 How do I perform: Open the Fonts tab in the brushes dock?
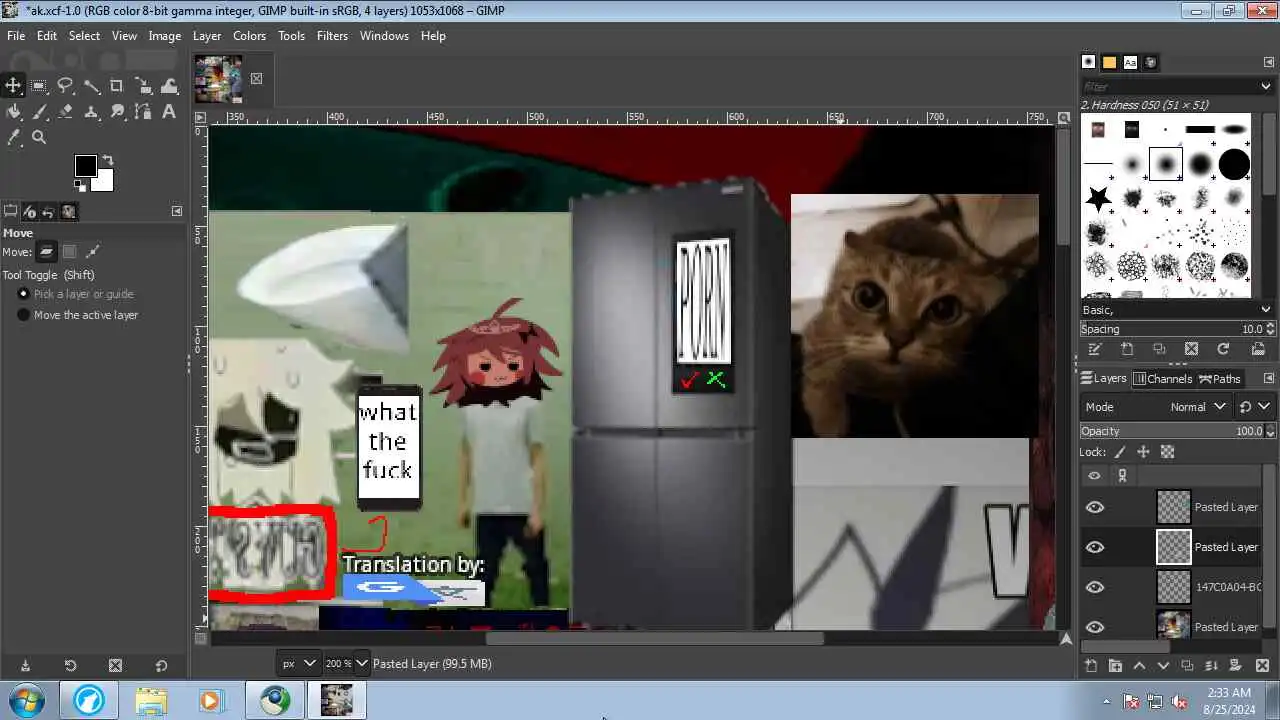[x=1130, y=62]
